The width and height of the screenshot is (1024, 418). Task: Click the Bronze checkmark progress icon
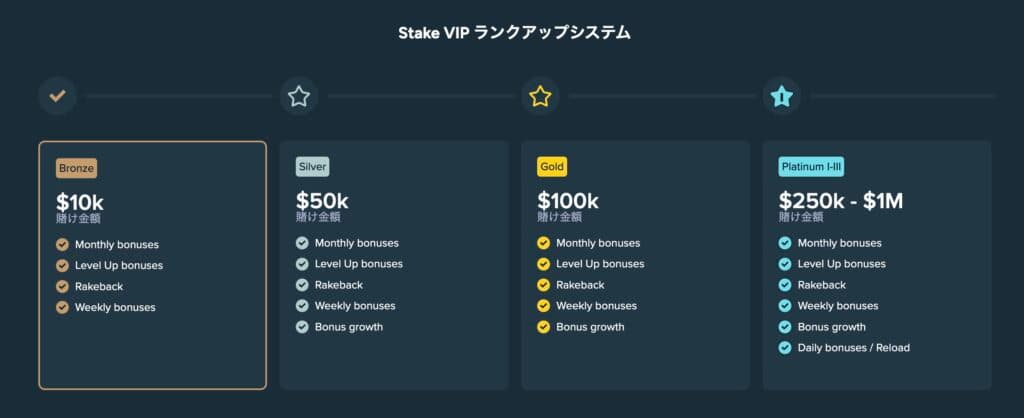pos(57,96)
